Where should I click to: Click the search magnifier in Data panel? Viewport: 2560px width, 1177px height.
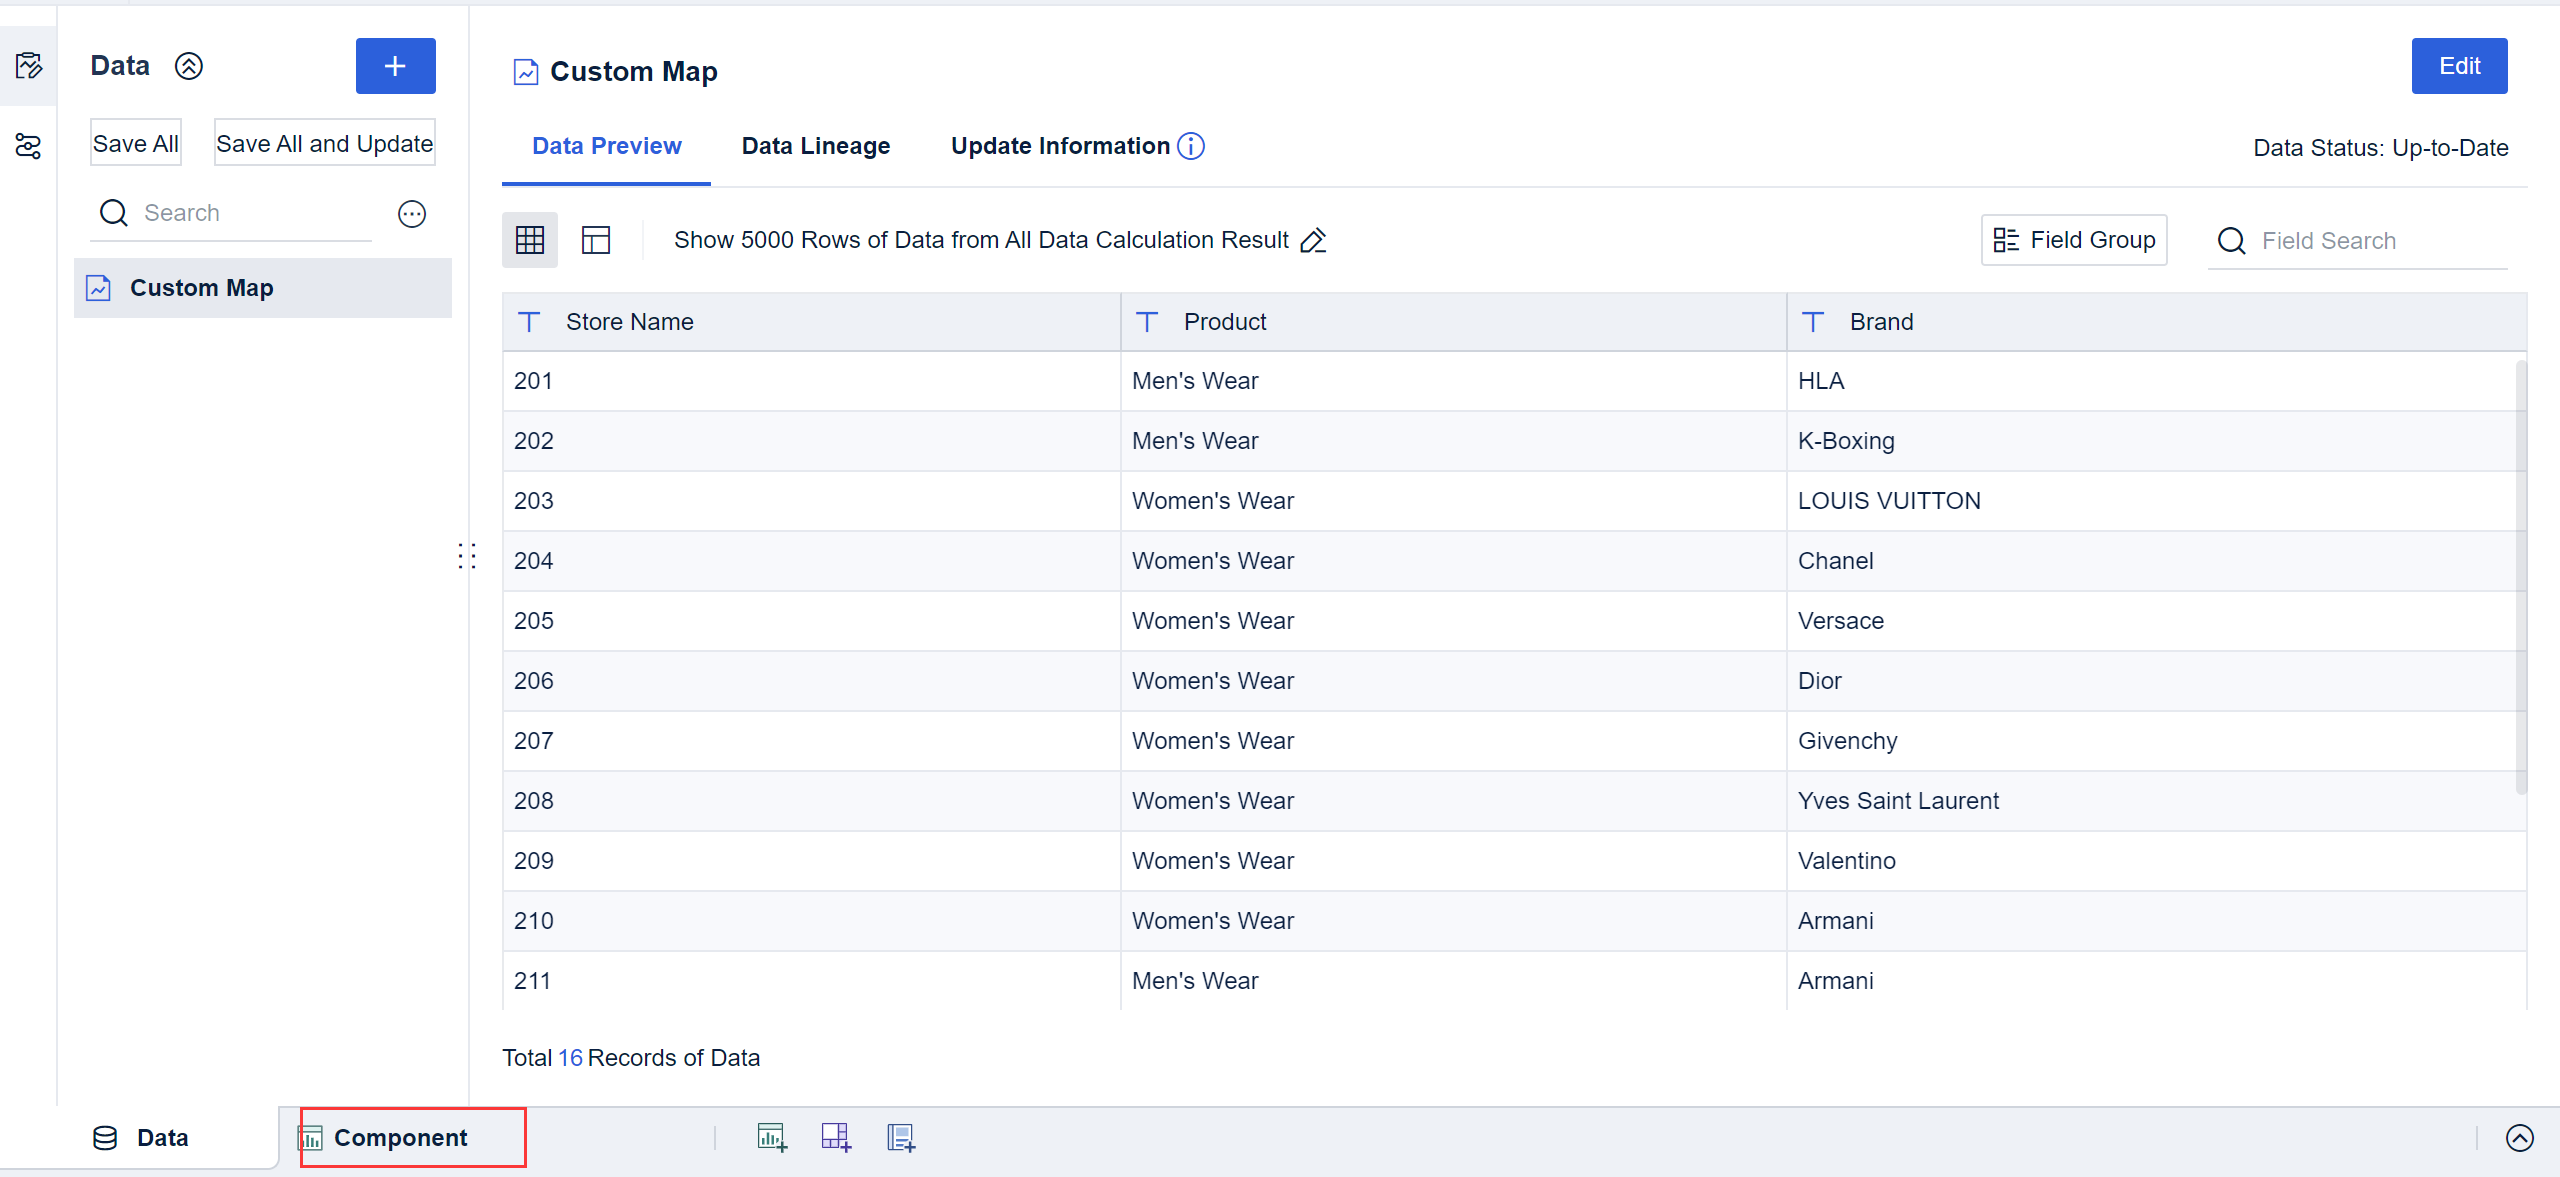pyautogui.click(x=114, y=213)
